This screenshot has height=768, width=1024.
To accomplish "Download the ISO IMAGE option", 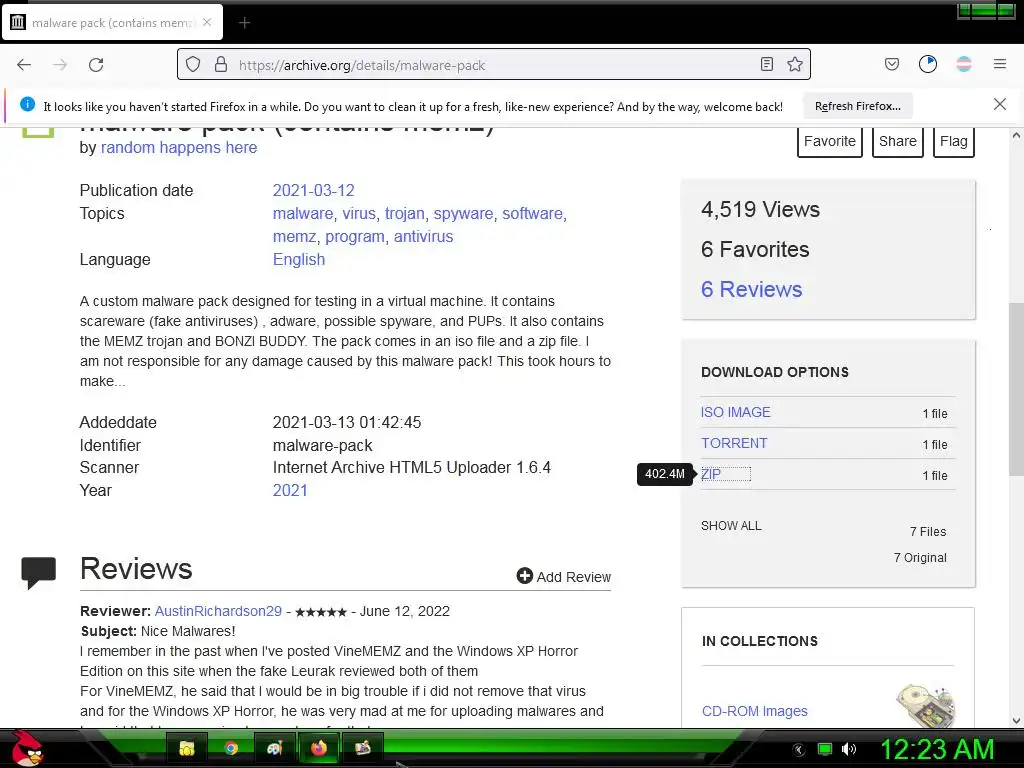I will click(735, 412).
